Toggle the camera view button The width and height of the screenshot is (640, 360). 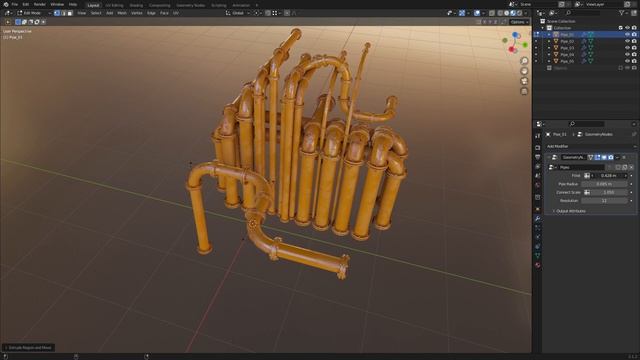pyautogui.click(x=524, y=81)
